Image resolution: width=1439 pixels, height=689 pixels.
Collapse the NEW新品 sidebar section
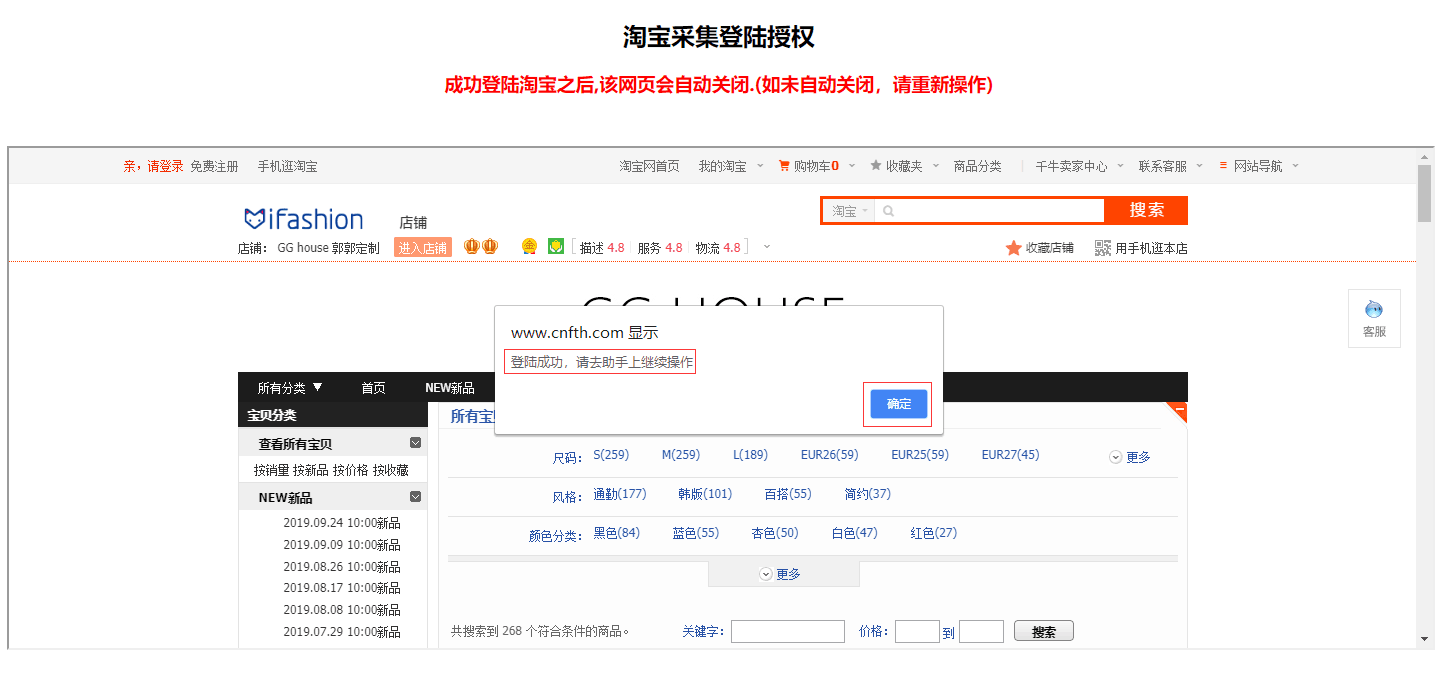[x=416, y=497]
